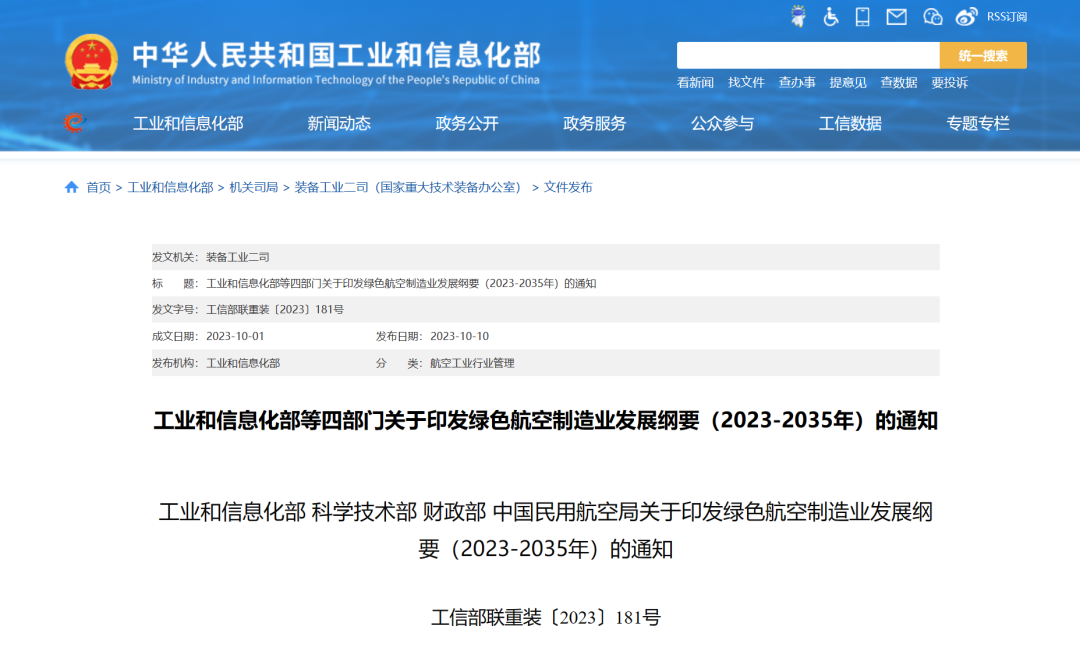Click 文件发布 in the breadcrumb
1080x651 pixels.
click(x=568, y=187)
